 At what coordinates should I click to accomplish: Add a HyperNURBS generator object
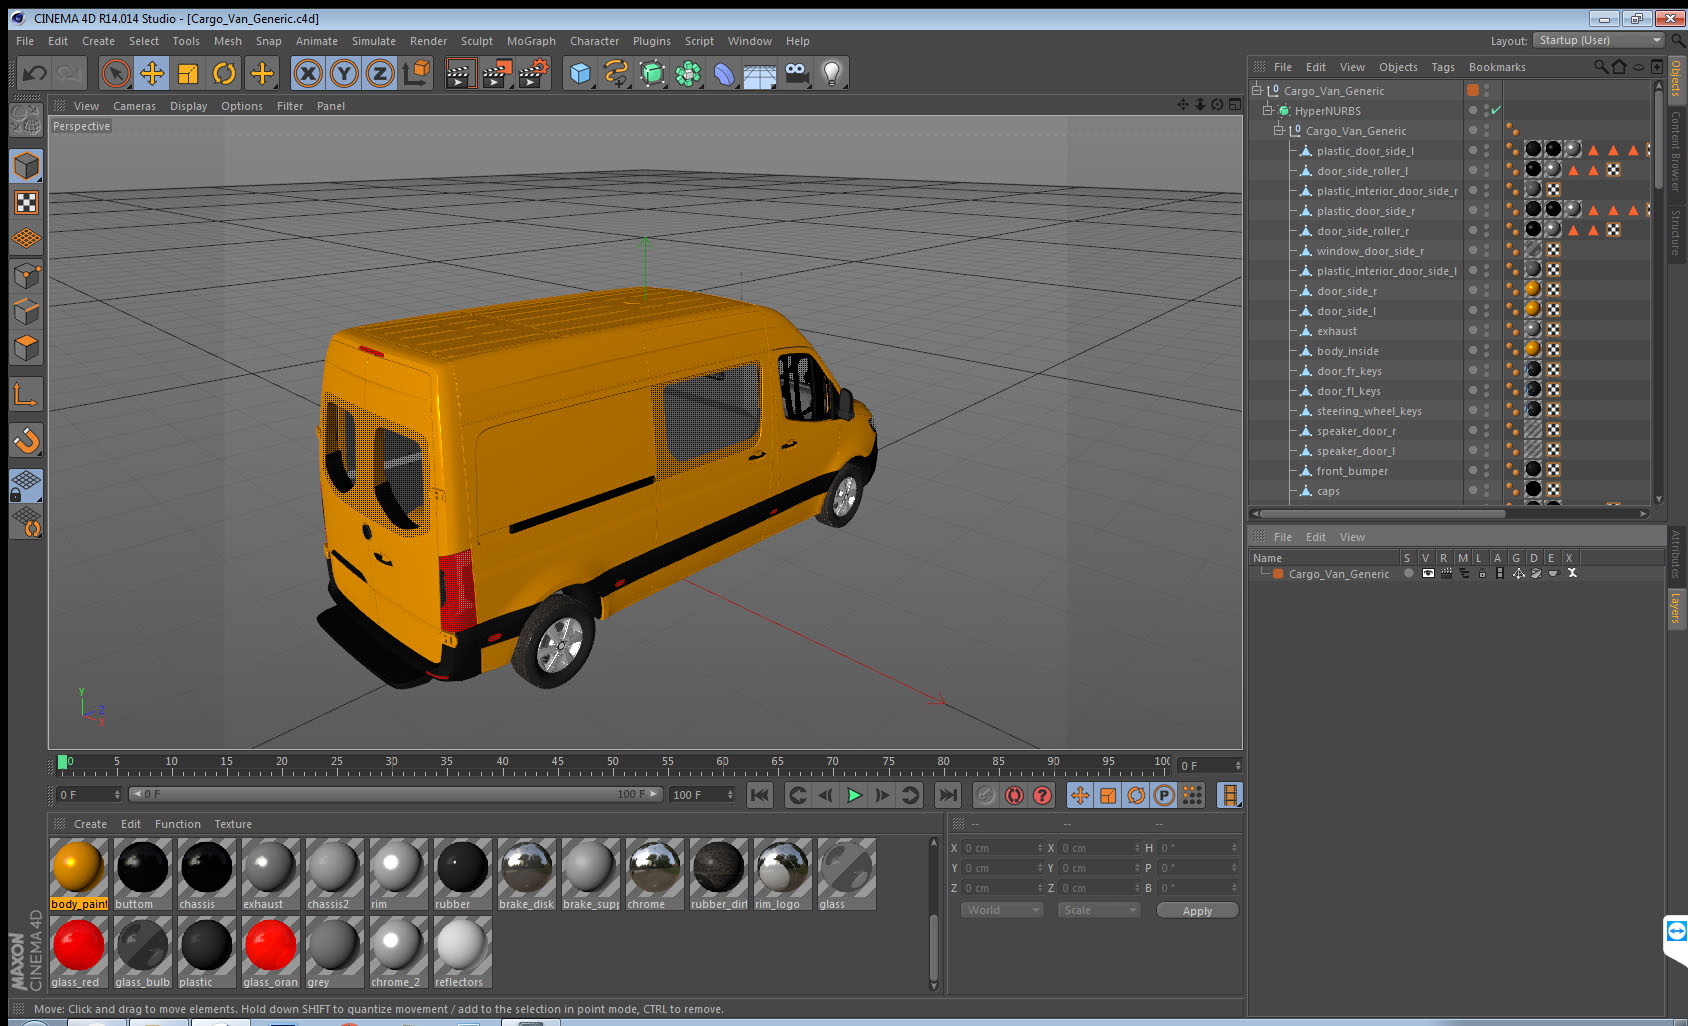click(652, 73)
